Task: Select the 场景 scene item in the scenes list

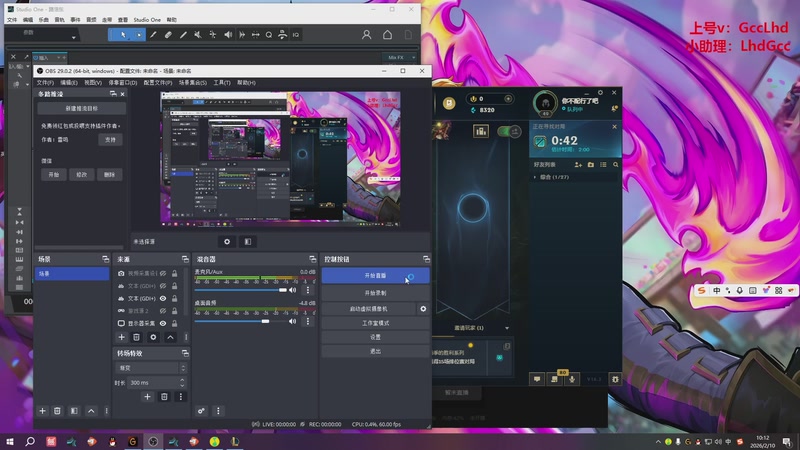Action: click(72, 274)
